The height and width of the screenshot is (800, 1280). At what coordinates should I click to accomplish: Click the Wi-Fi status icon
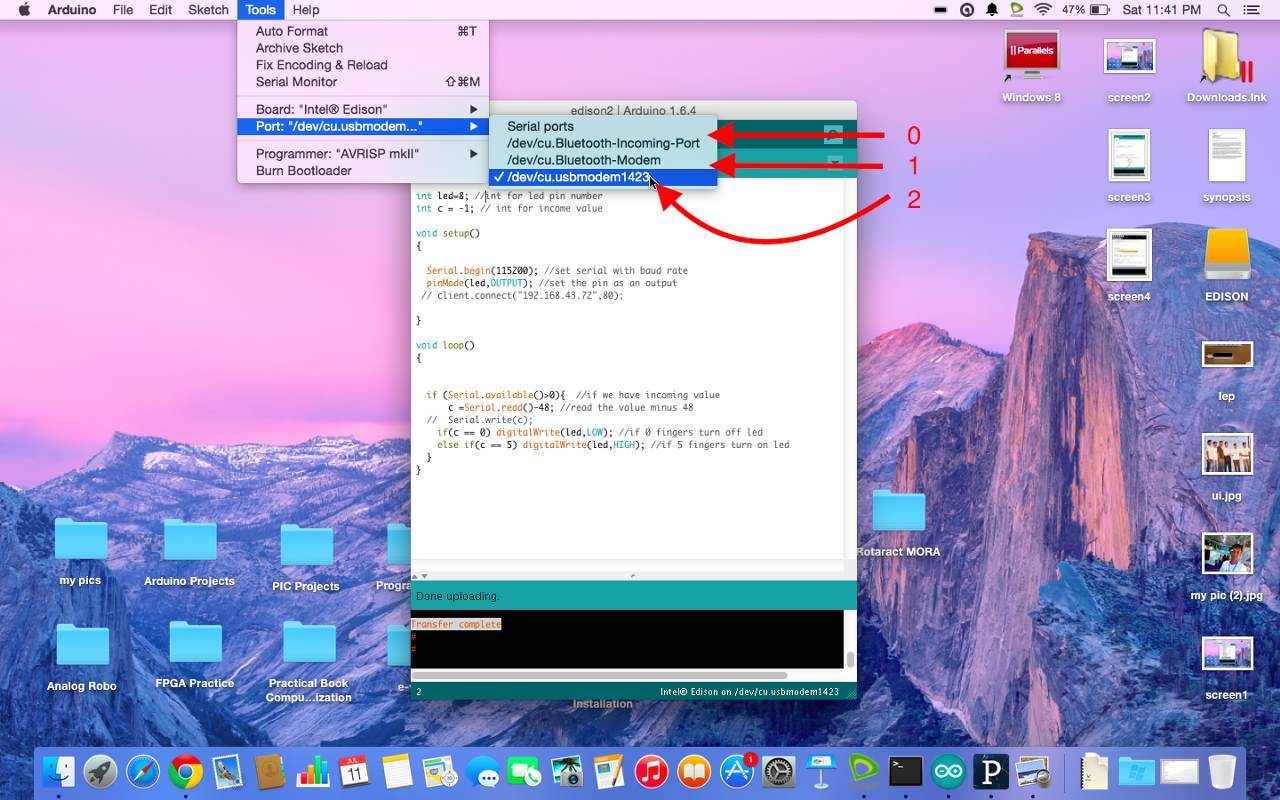1043,10
